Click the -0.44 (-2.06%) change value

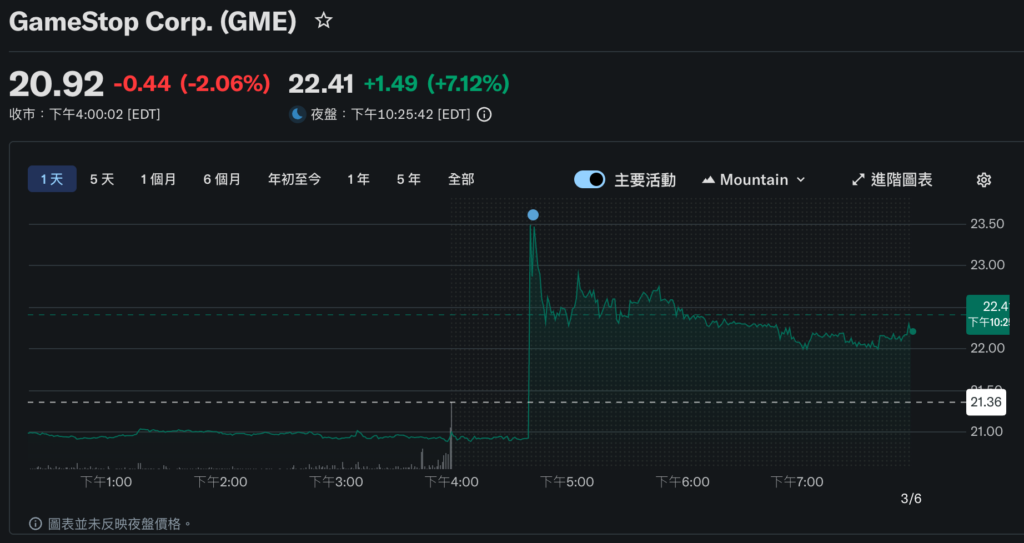point(192,84)
